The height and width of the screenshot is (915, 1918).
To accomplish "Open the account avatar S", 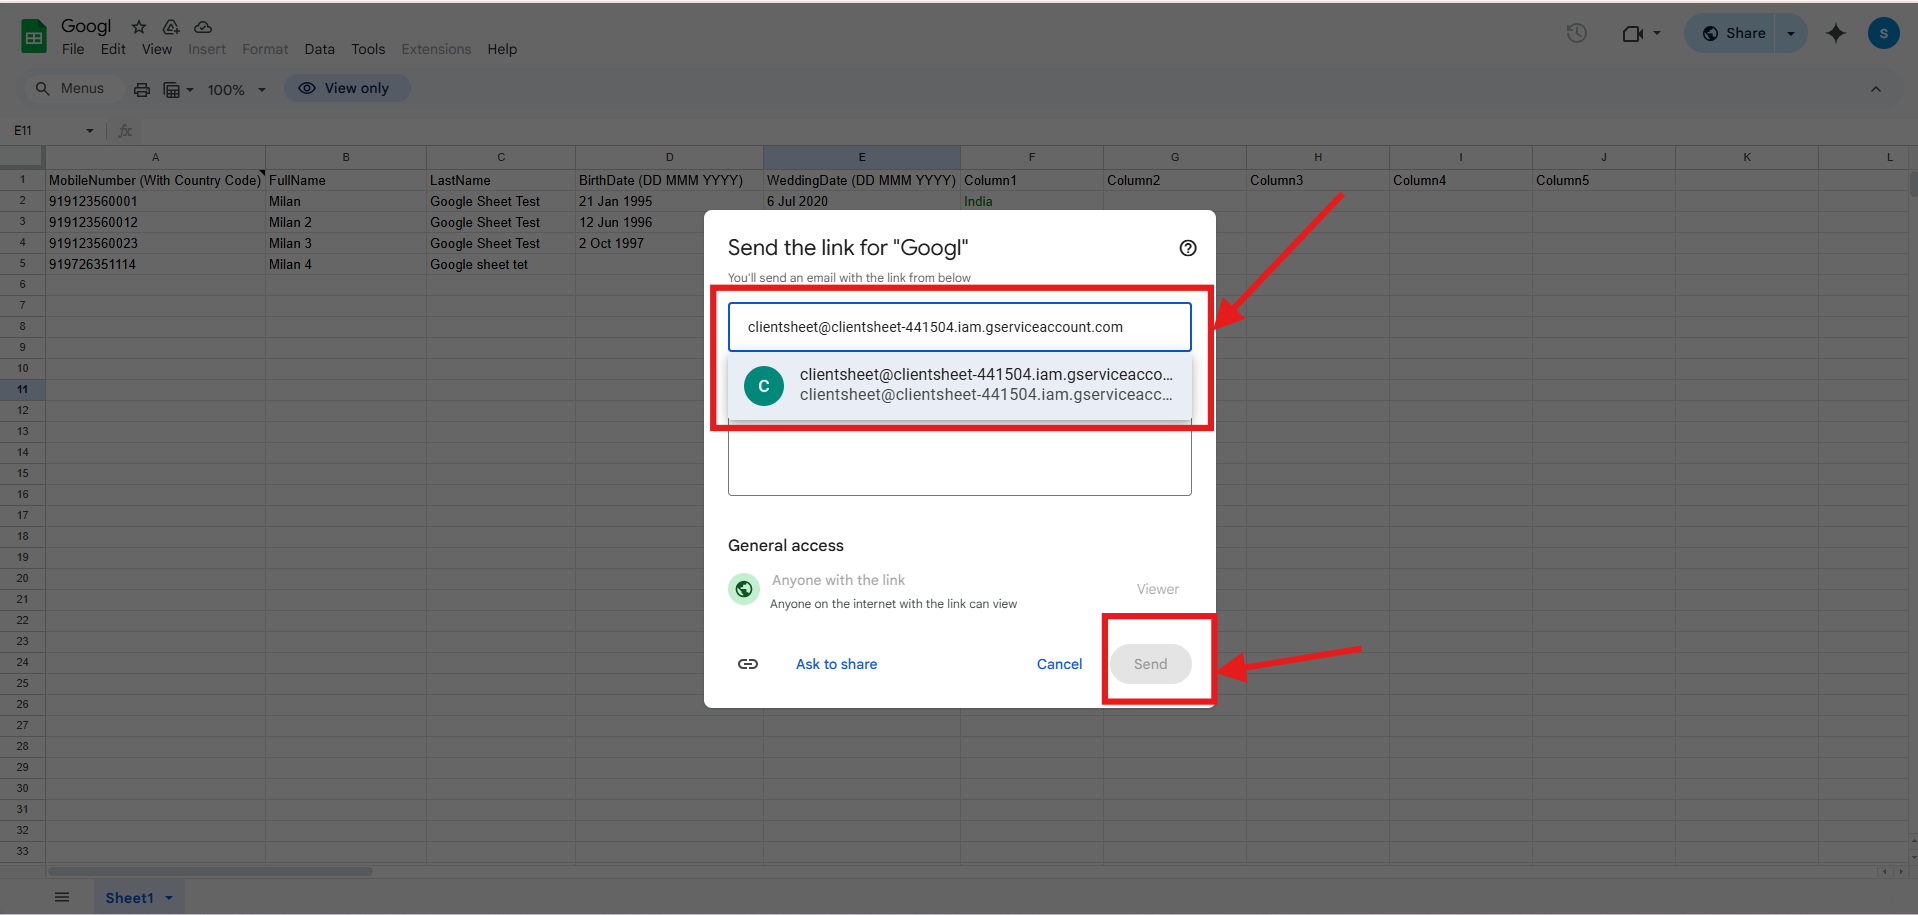I will [x=1884, y=33].
